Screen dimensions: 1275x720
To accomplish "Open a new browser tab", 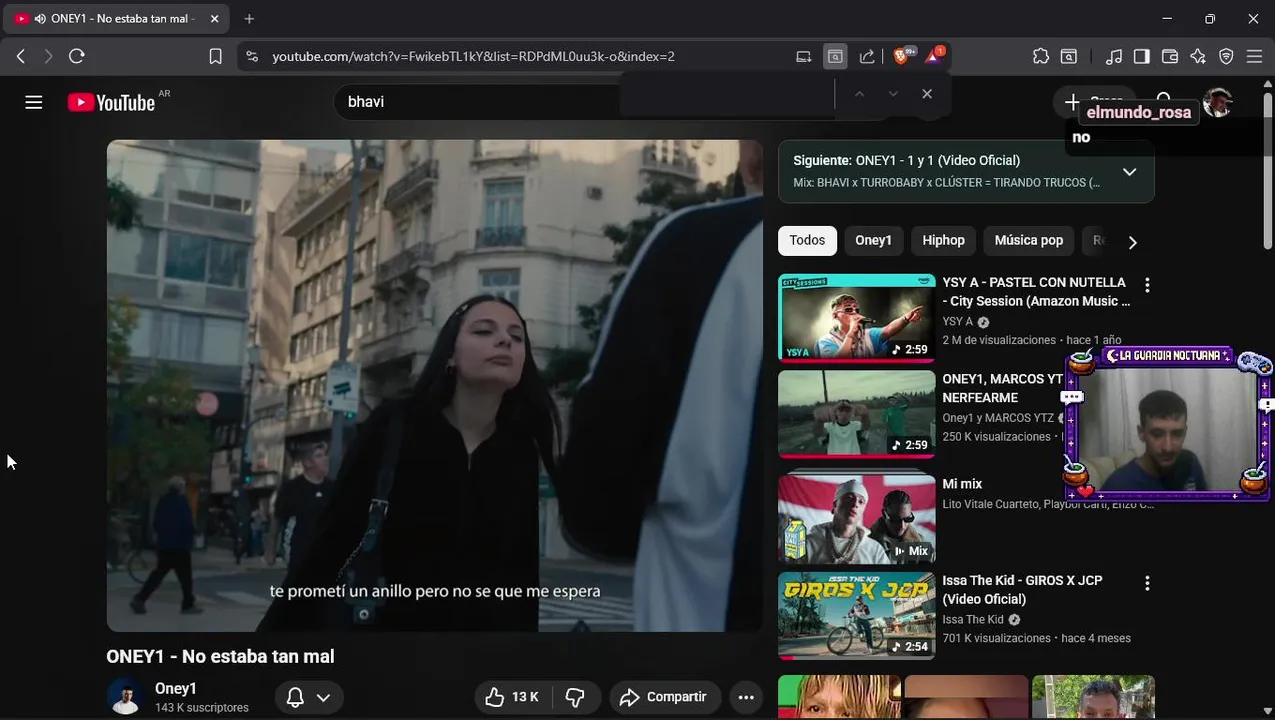I will click(x=249, y=19).
